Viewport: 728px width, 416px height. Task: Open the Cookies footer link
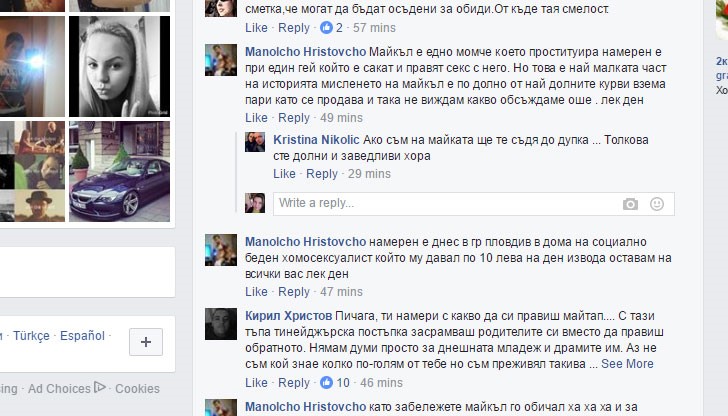click(x=137, y=389)
